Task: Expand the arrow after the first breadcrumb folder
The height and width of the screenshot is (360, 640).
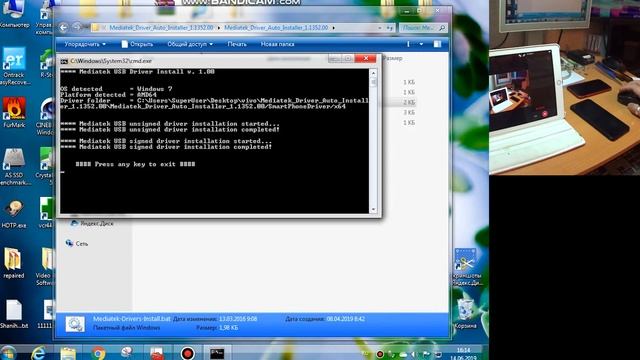Action: pyautogui.click(x=218, y=28)
